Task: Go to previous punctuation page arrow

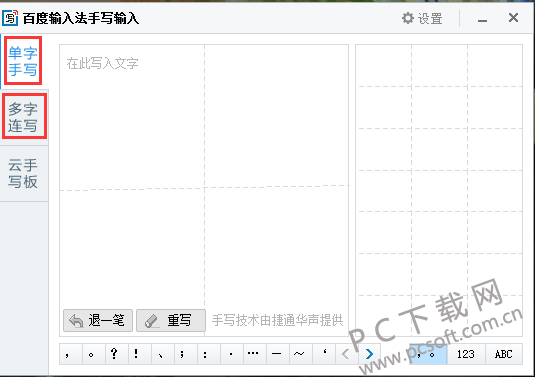Action: click(346, 354)
